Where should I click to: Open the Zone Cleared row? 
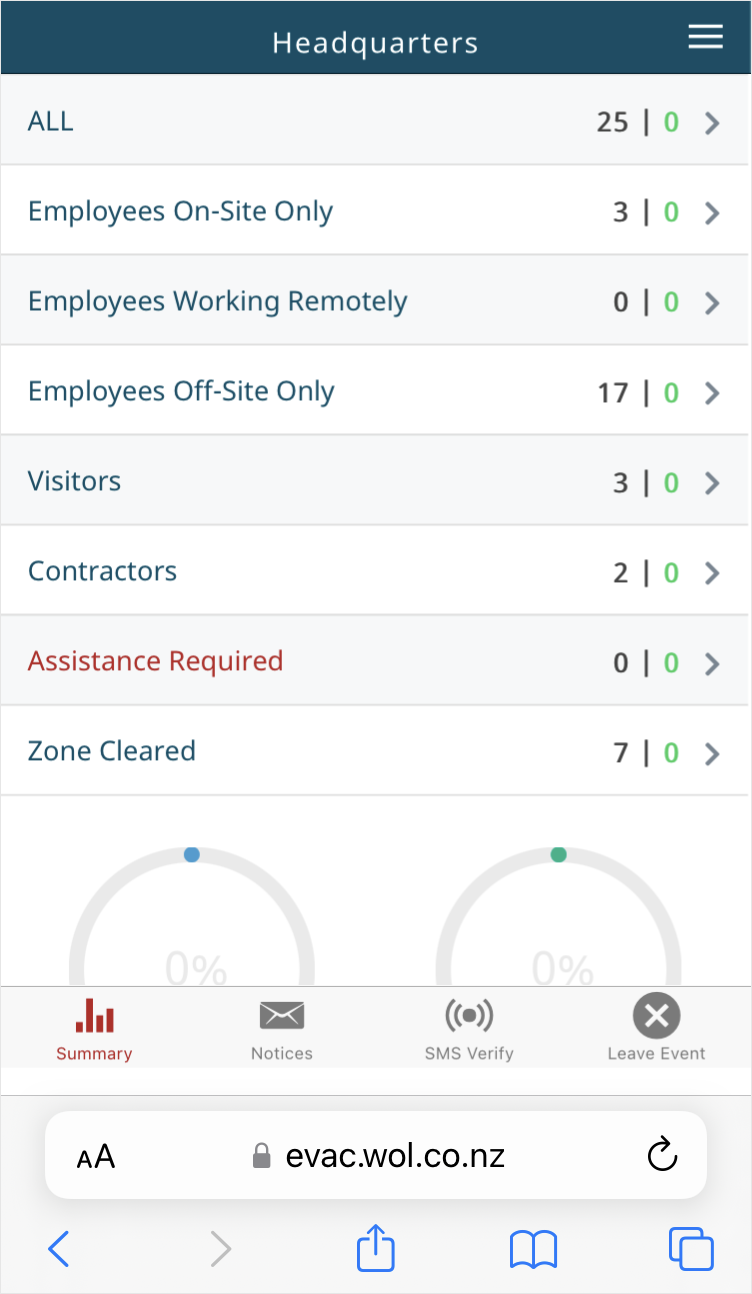click(375, 751)
